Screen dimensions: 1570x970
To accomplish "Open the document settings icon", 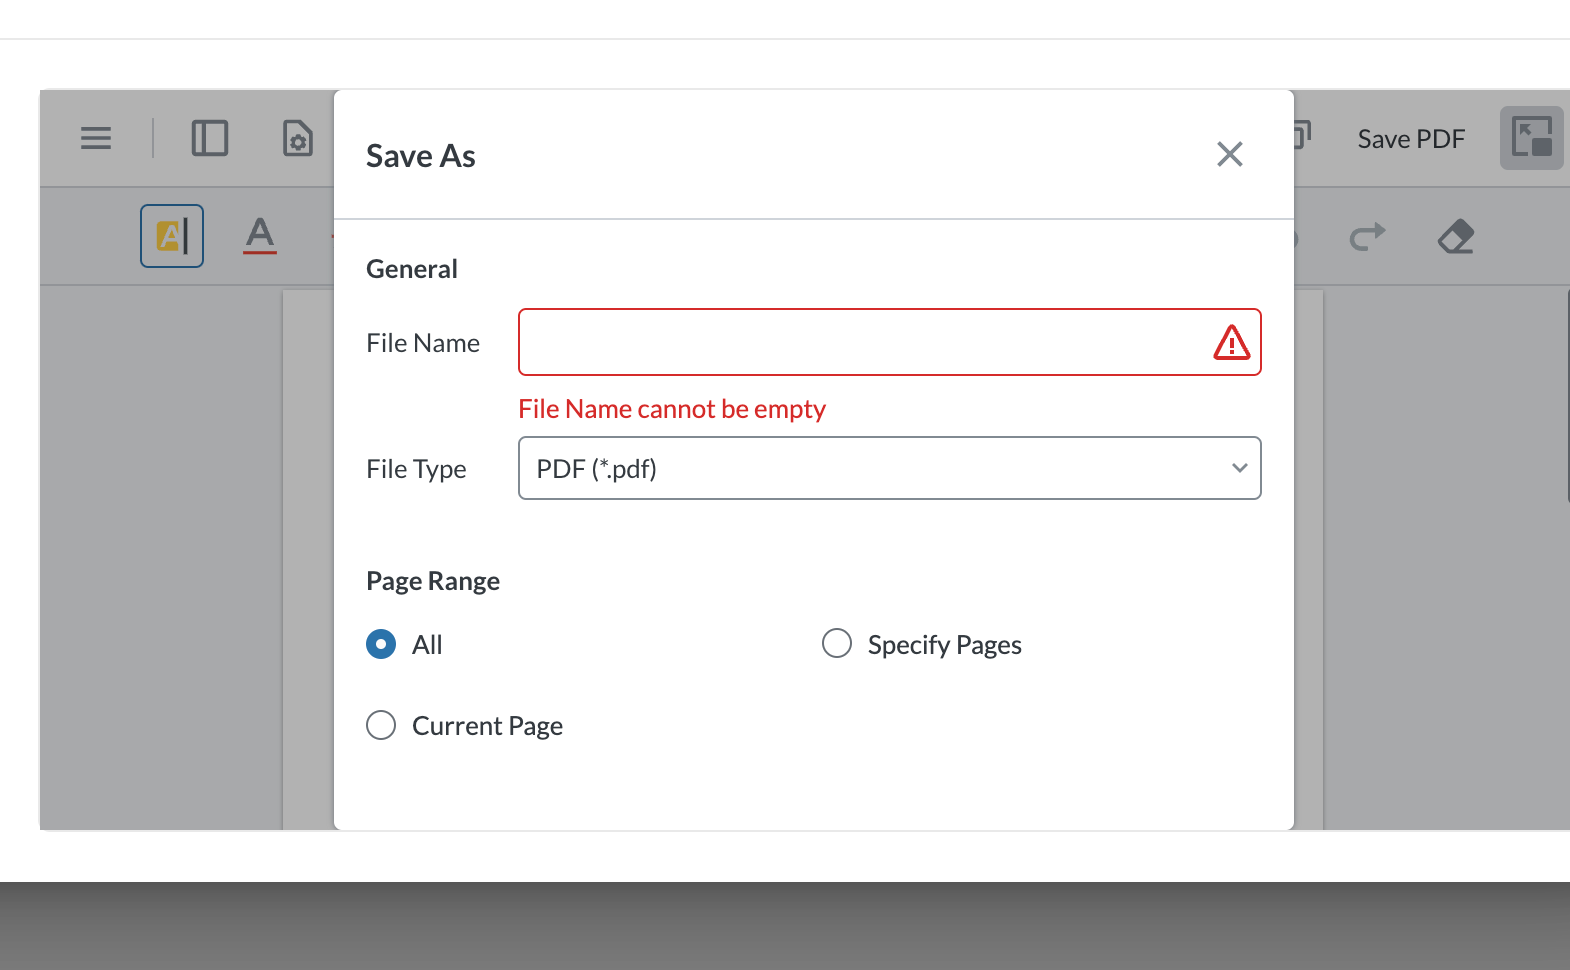I will 298,138.
